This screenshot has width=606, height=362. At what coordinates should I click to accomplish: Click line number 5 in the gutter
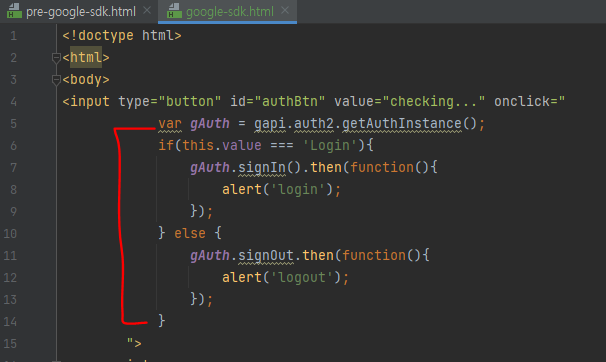tap(14, 124)
